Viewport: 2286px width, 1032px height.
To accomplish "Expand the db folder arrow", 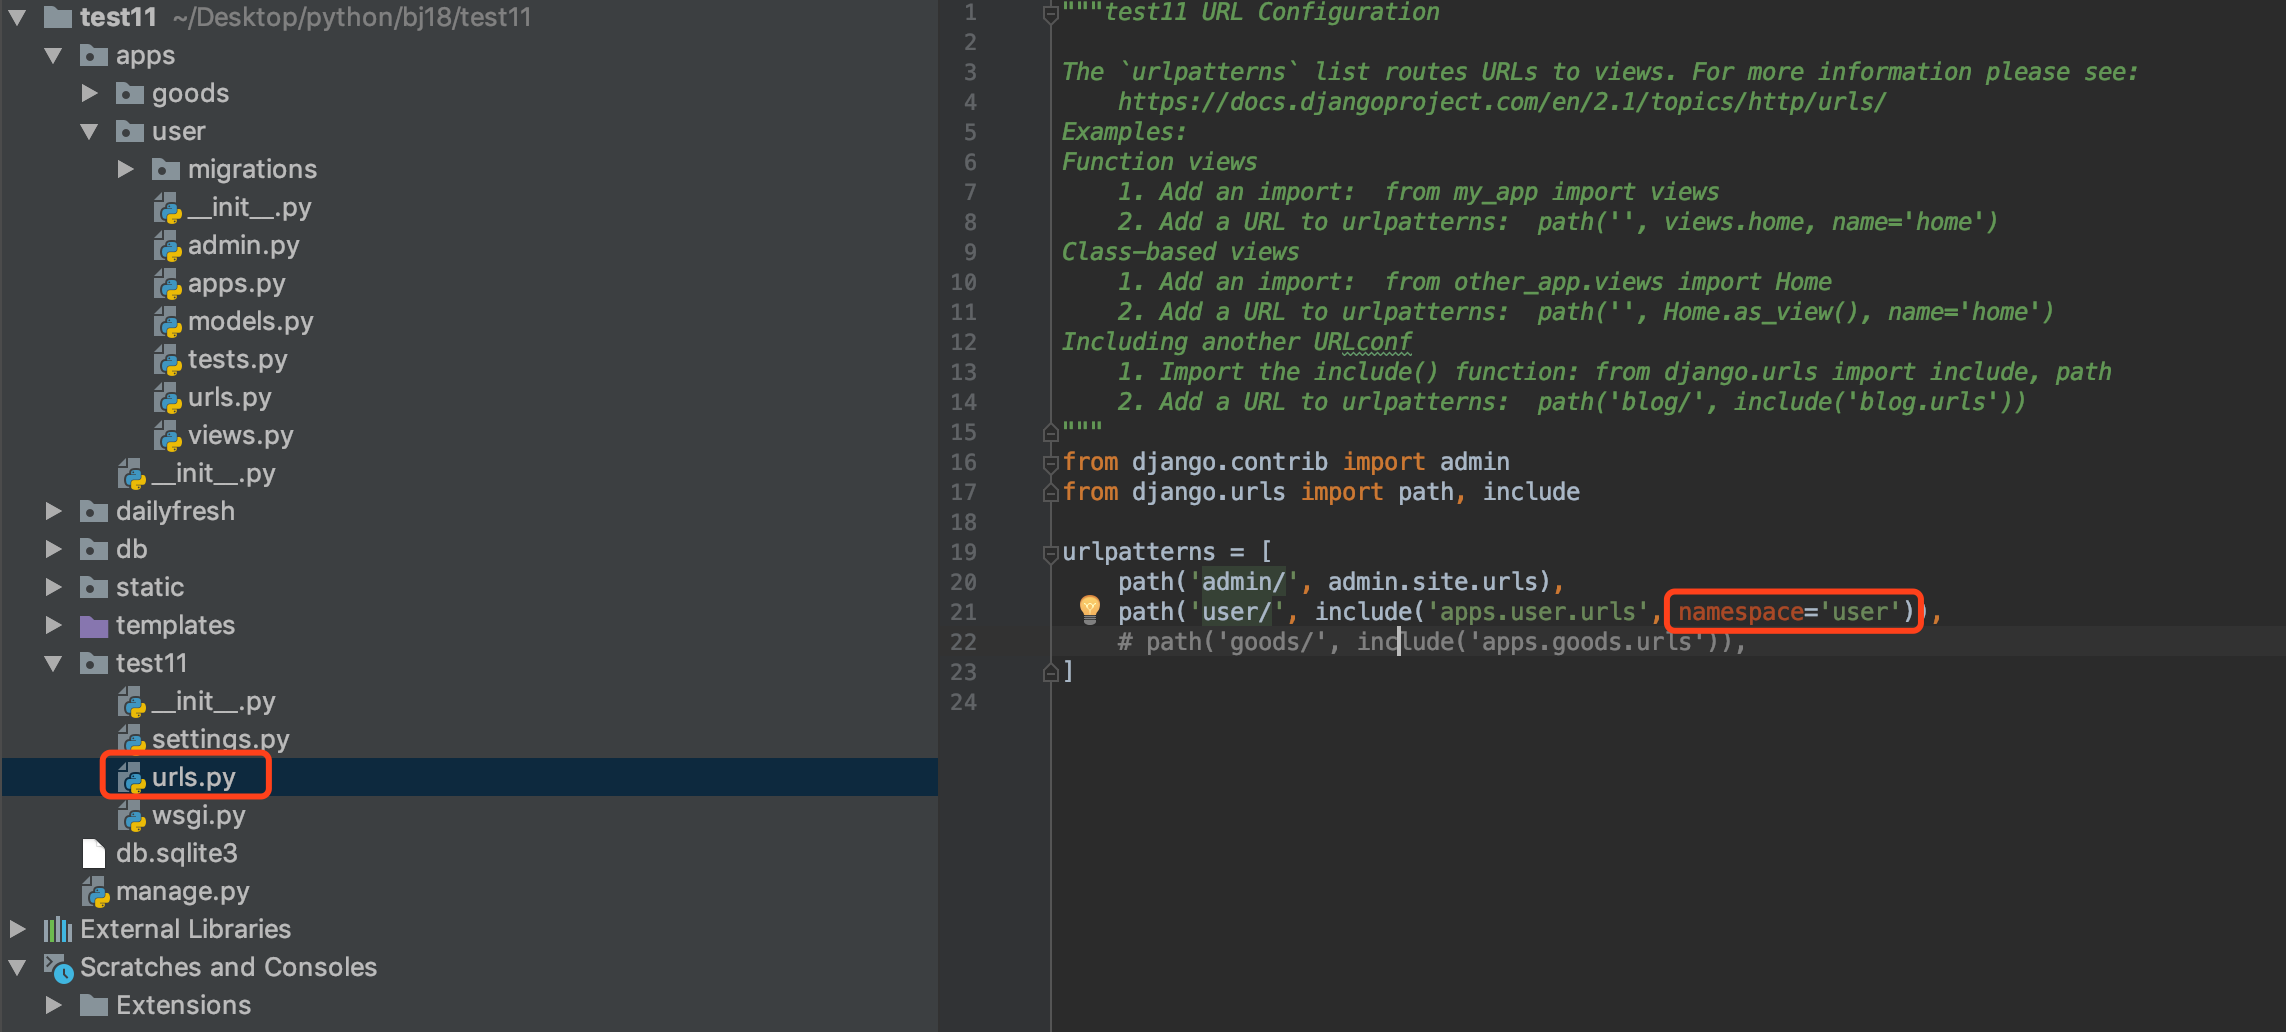I will (53, 549).
